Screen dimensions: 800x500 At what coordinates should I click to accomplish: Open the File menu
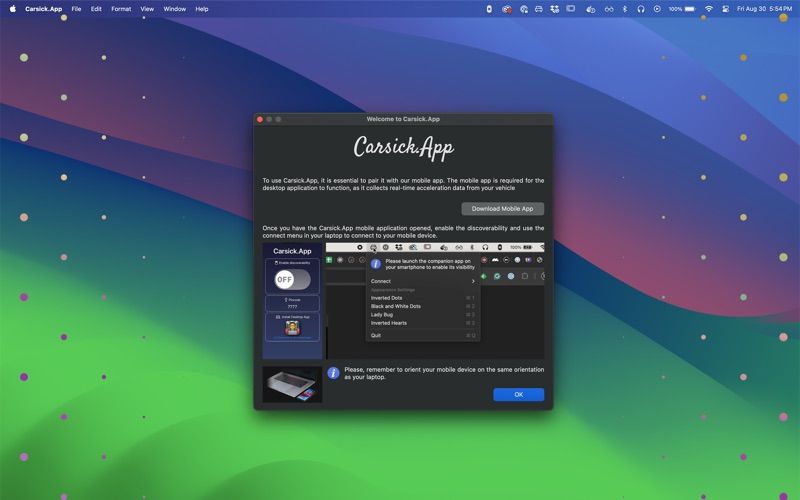click(76, 9)
